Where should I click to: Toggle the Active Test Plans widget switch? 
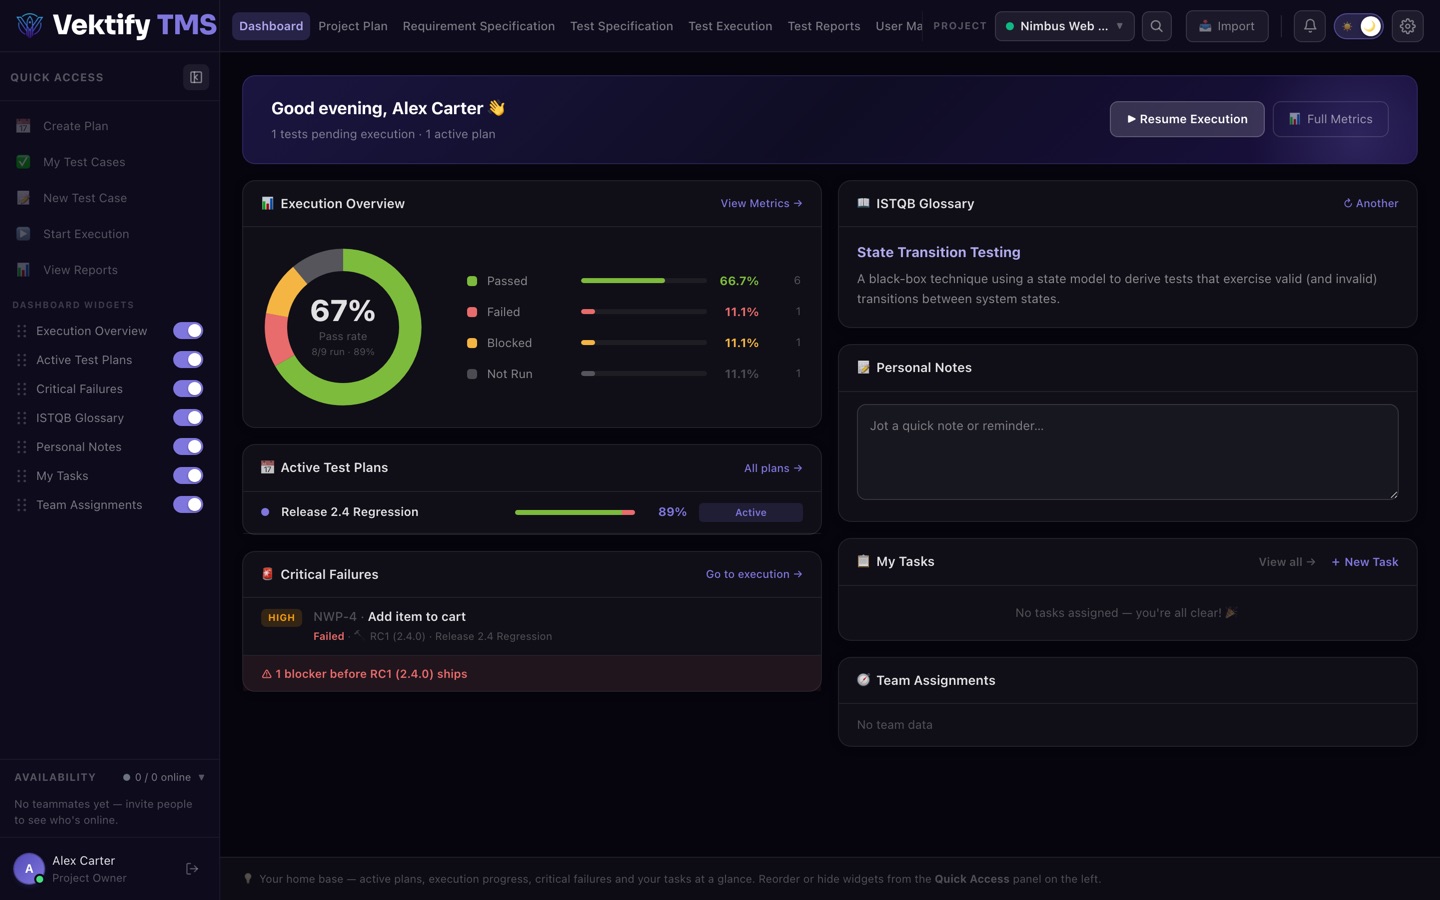tap(188, 360)
